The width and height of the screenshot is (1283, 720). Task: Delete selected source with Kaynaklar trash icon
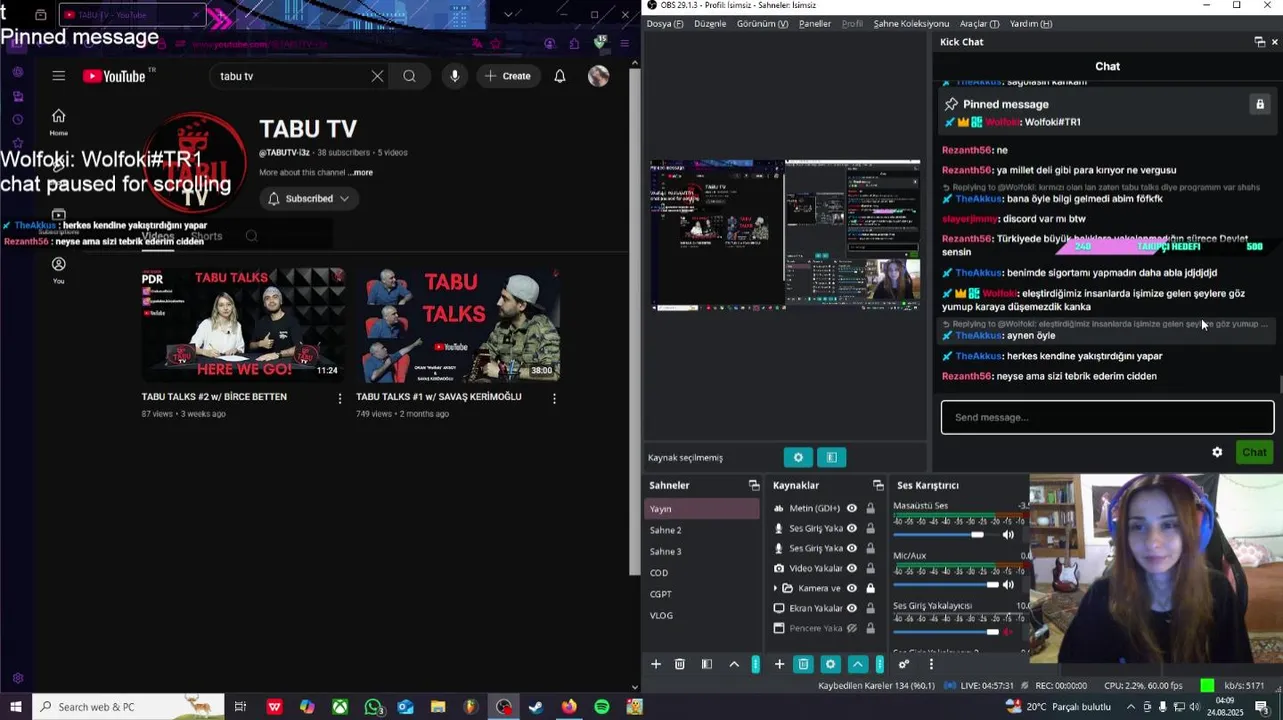[x=803, y=664]
